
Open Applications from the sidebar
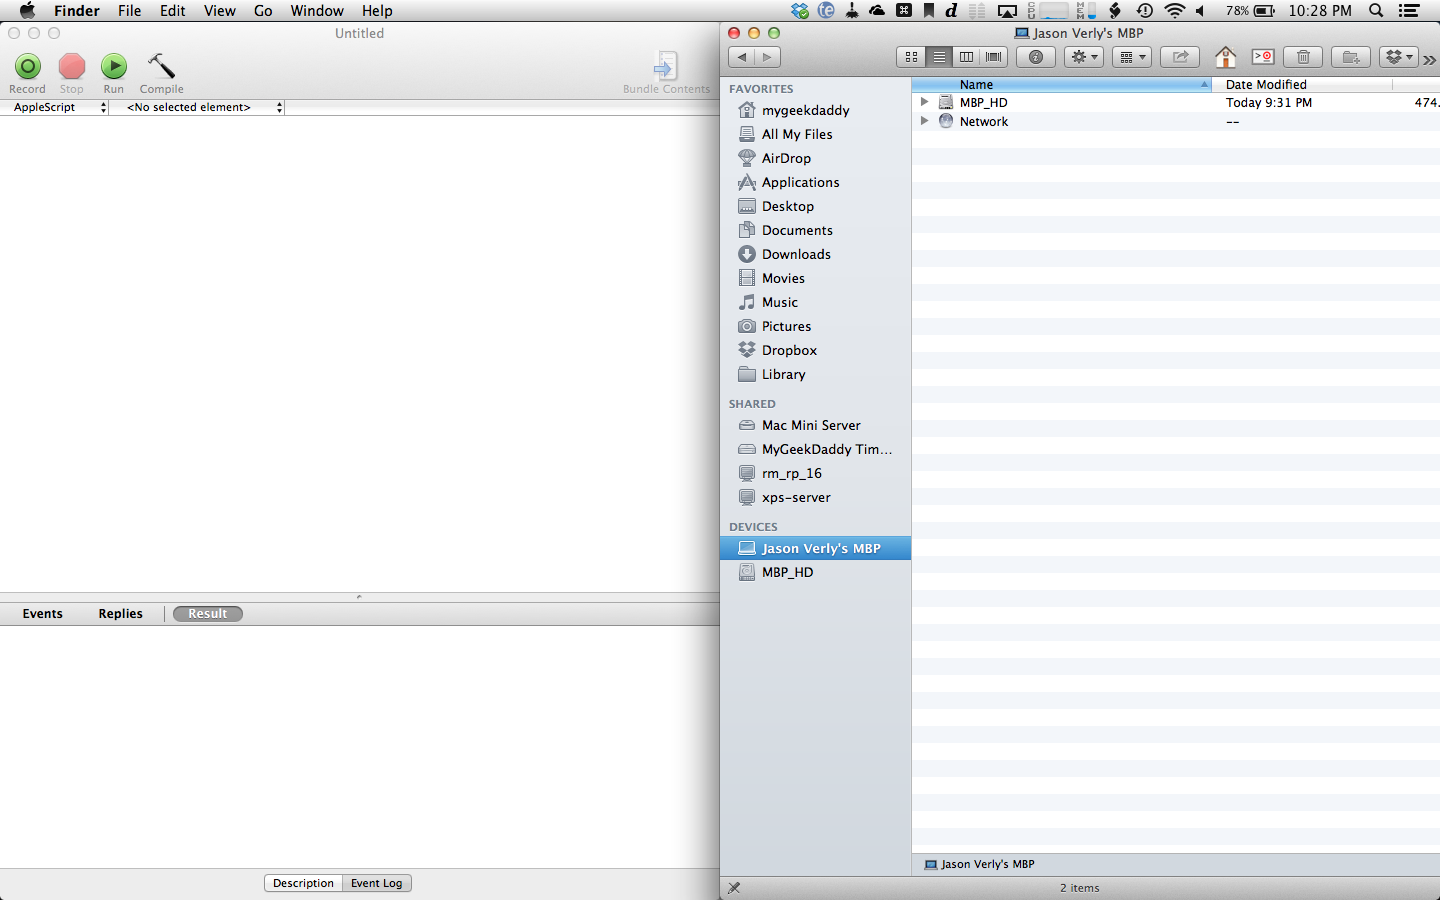coord(815,182)
